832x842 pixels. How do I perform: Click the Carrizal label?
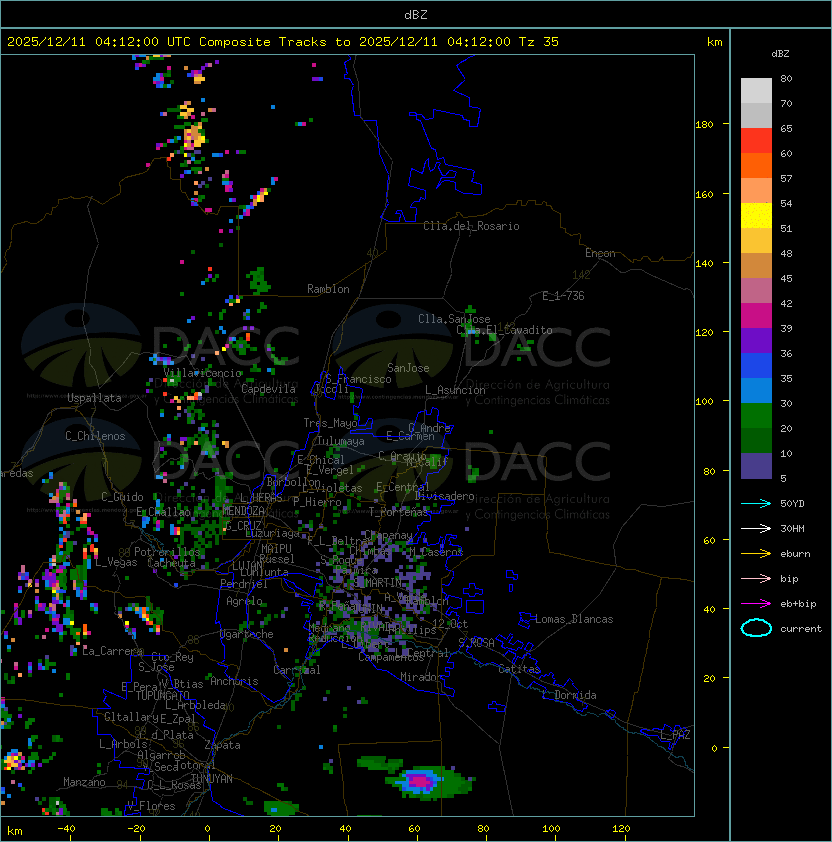click(297, 670)
